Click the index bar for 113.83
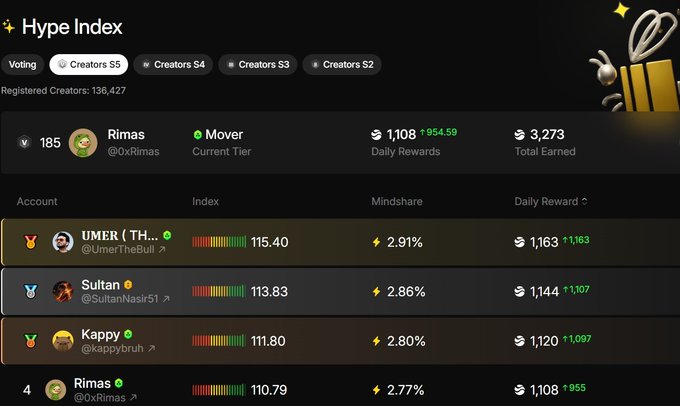 pyautogui.click(x=219, y=291)
